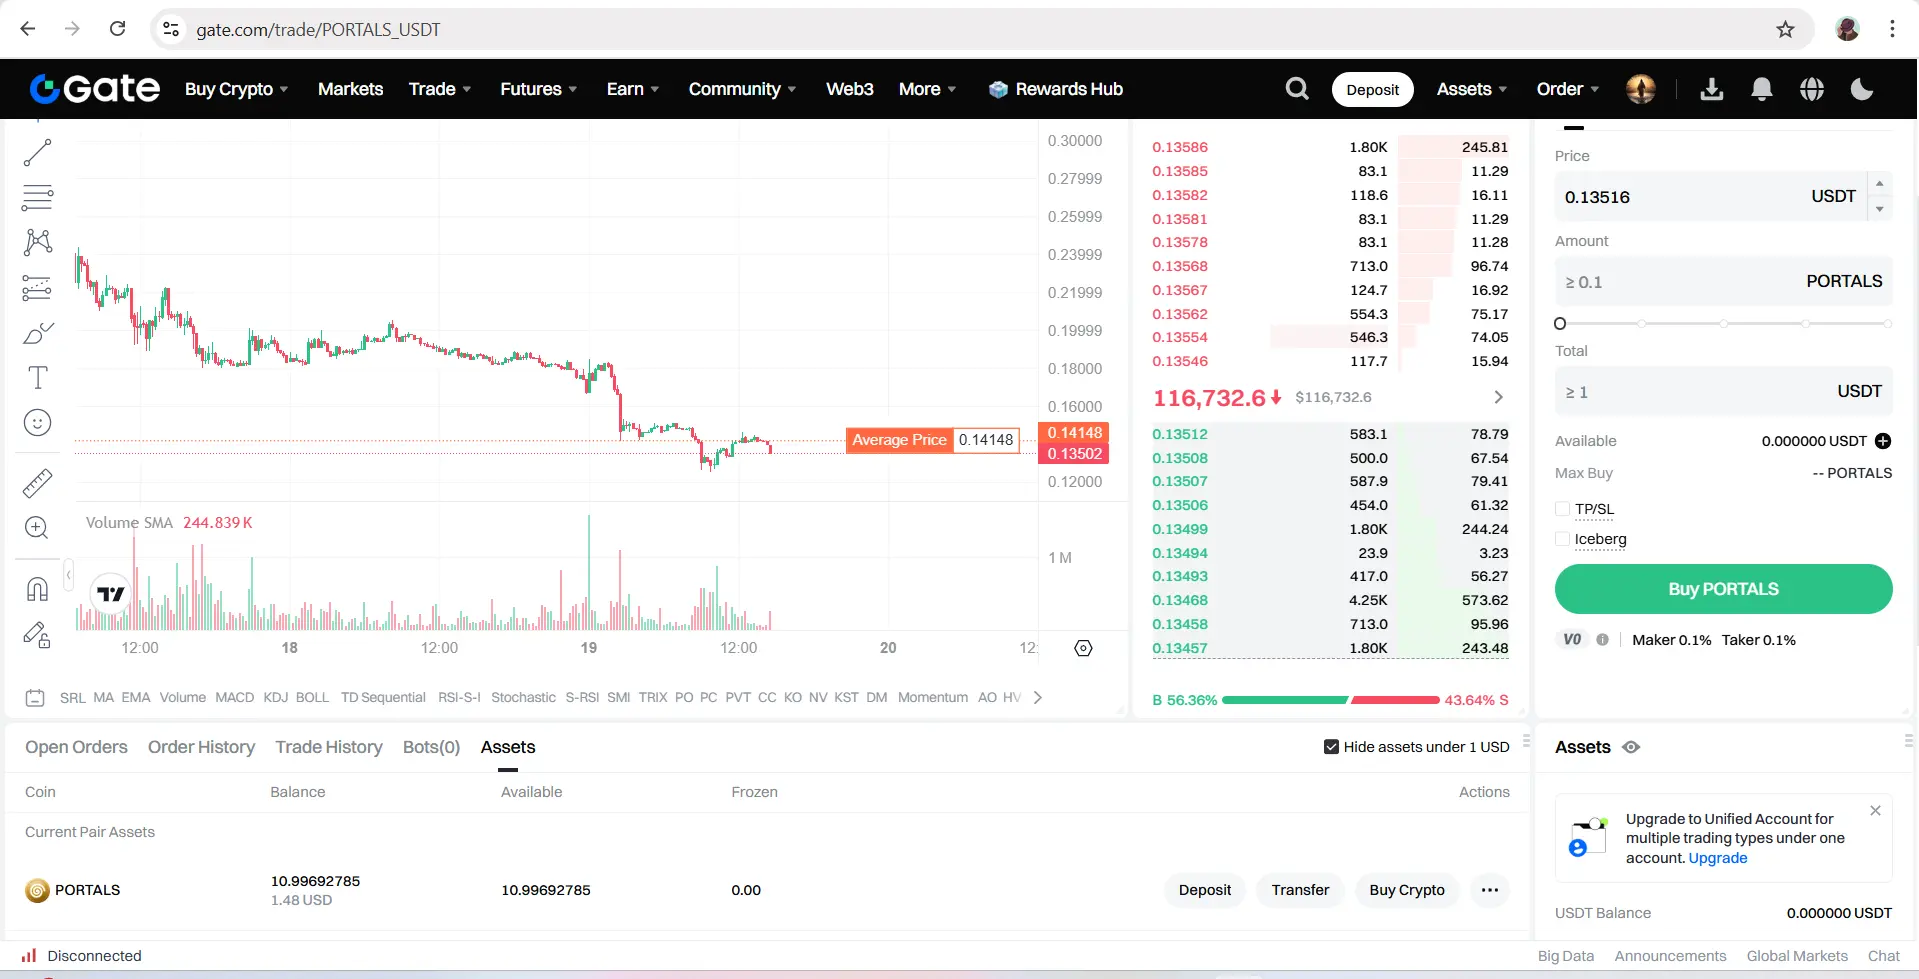Switch to the Order History tab
The image size is (1919, 979).
[201, 747]
